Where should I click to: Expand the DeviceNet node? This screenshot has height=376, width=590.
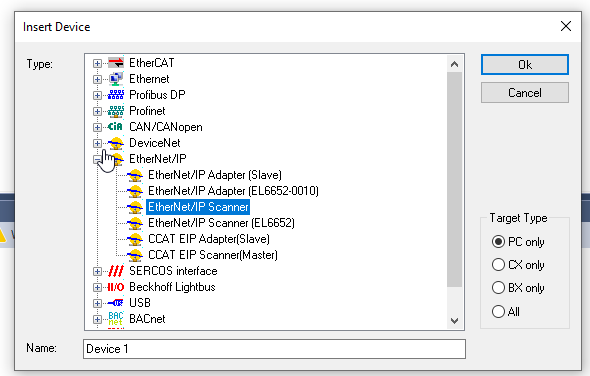tap(97, 143)
